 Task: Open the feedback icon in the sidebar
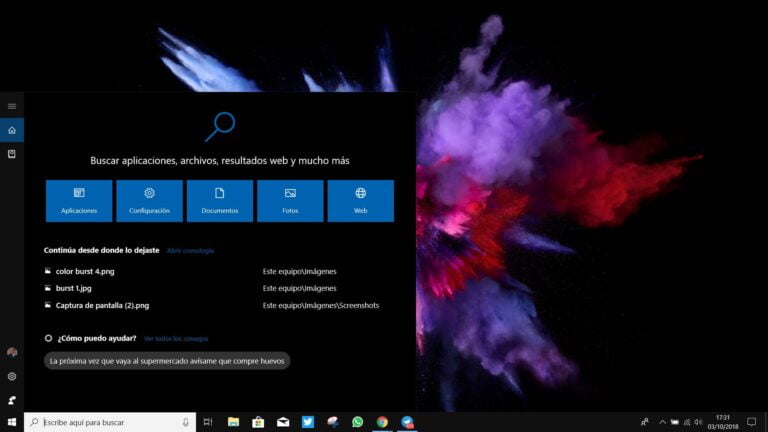click(12, 400)
